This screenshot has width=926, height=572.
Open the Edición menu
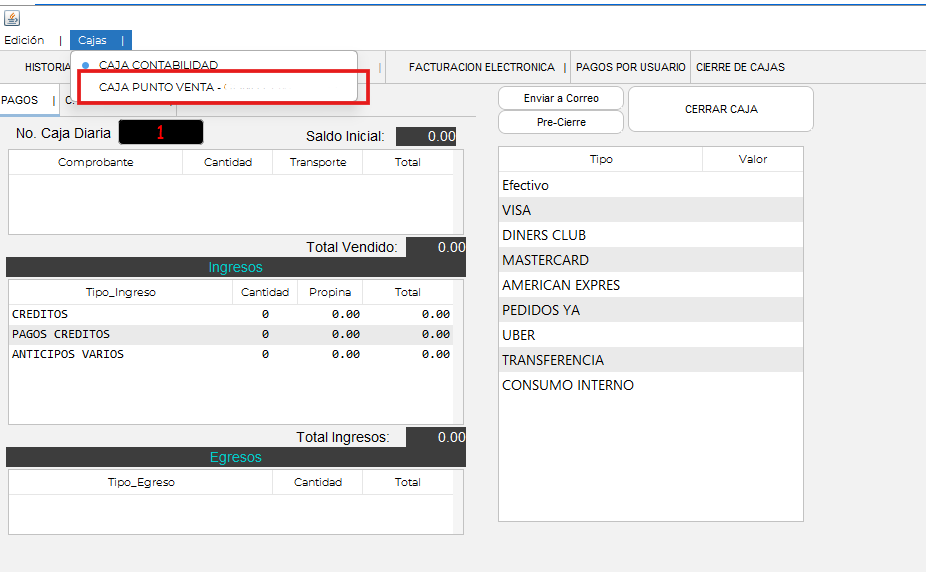pyautogui.click(x=24, y=40)
